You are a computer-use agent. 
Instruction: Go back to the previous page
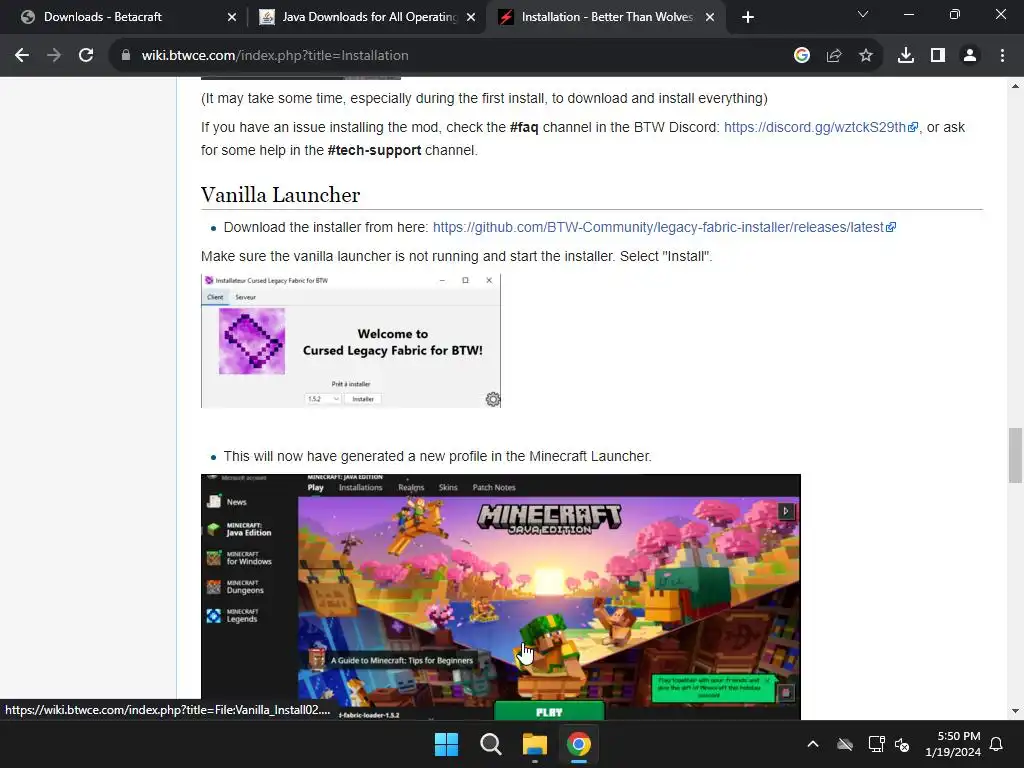click(22, 56)
